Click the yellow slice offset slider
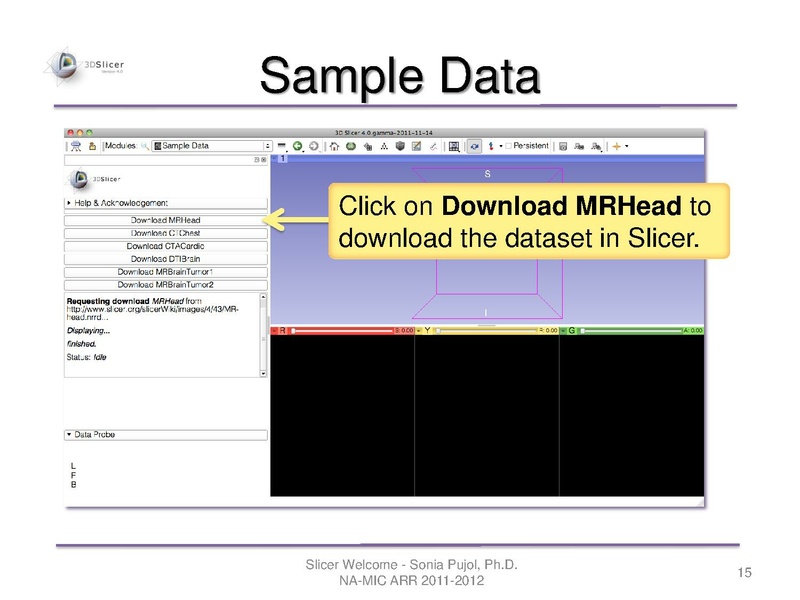The image size is (800, 600). 486,331
